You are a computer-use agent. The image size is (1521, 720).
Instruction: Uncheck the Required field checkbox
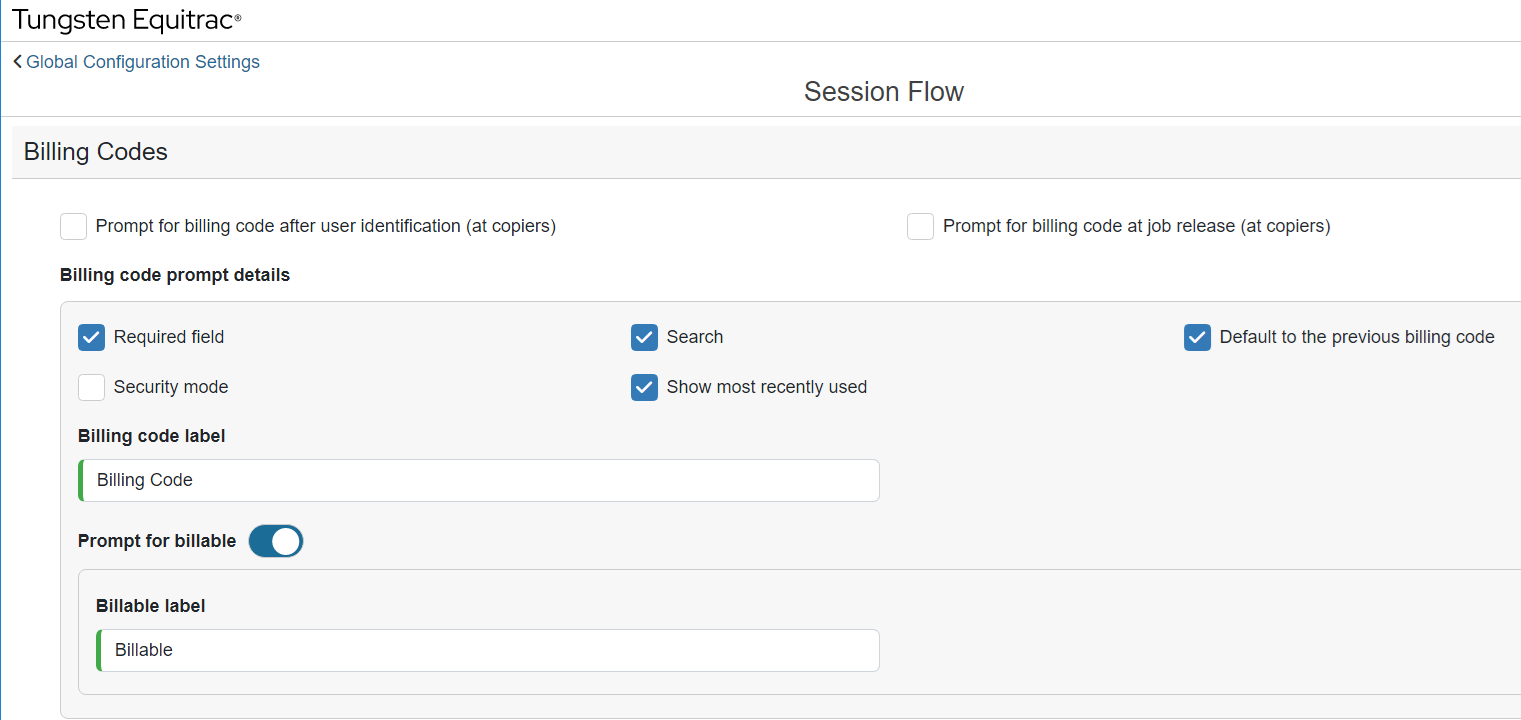point(91,338)
